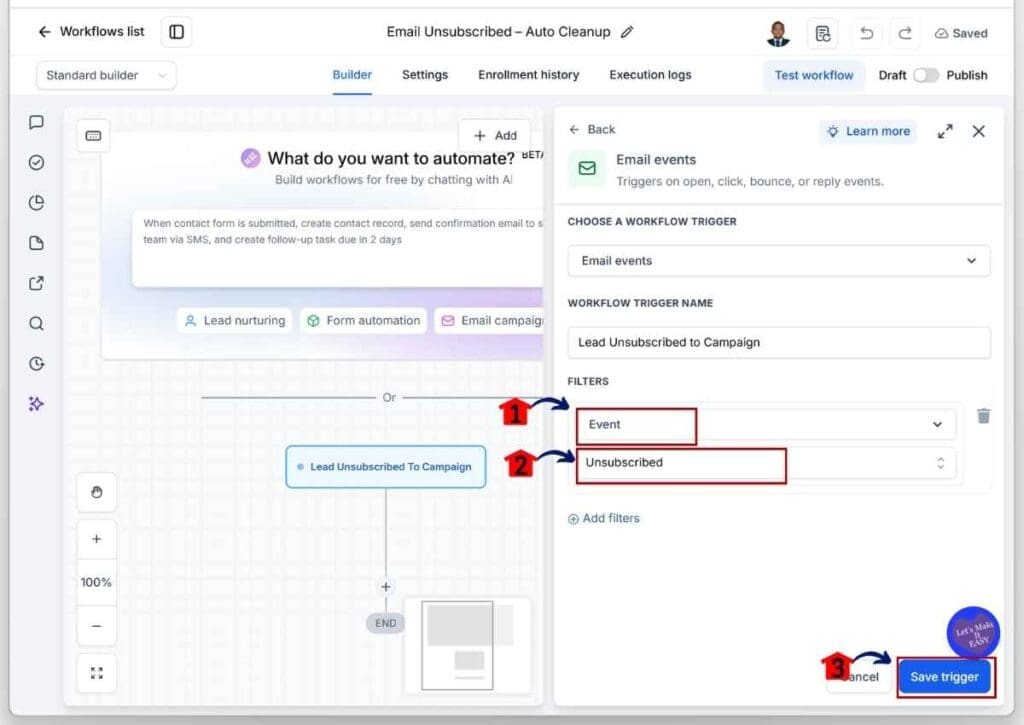1024x725 pixels.
Task: Click the 100% zoom level
Action: [x=96, y=582]
